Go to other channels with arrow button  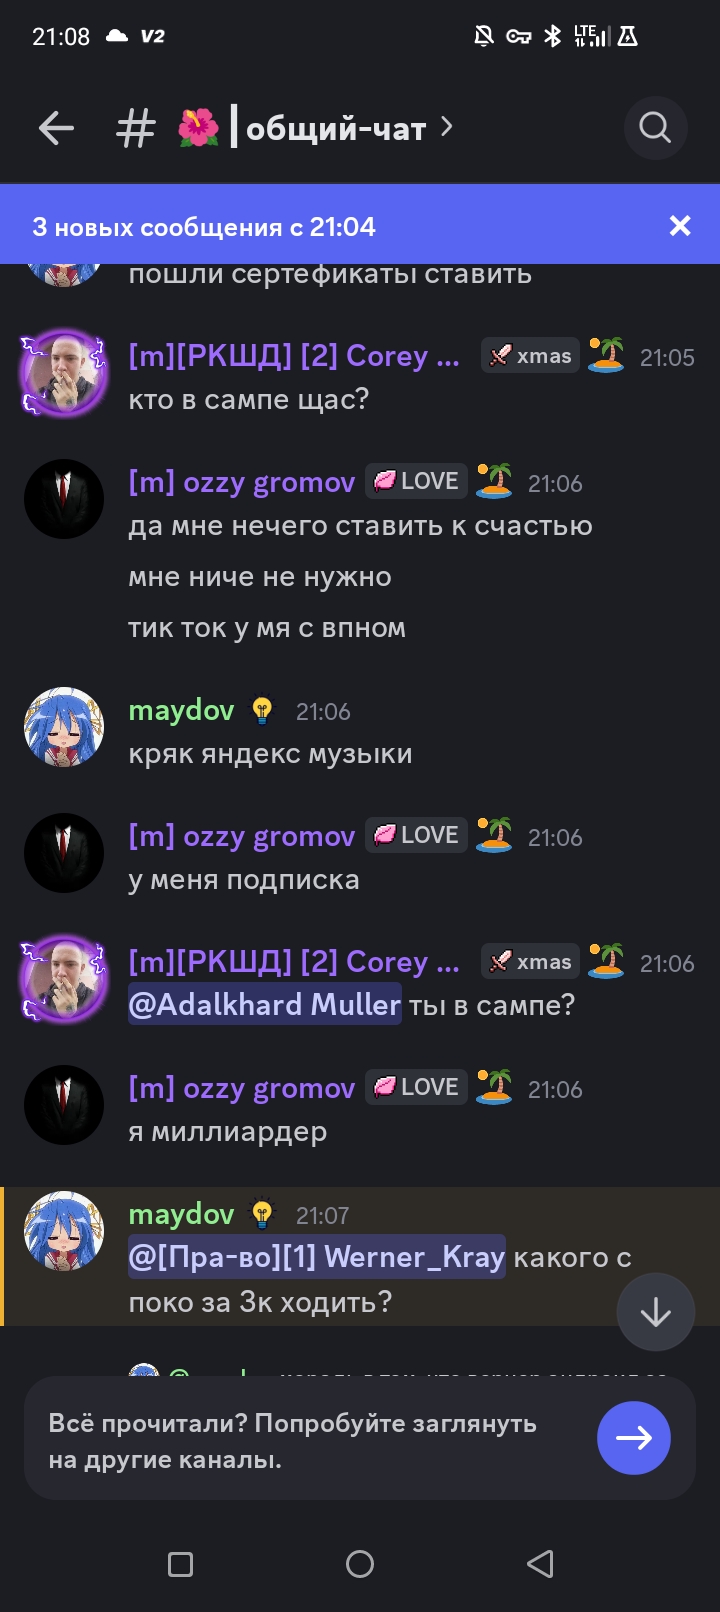[x=633, y=1438]
